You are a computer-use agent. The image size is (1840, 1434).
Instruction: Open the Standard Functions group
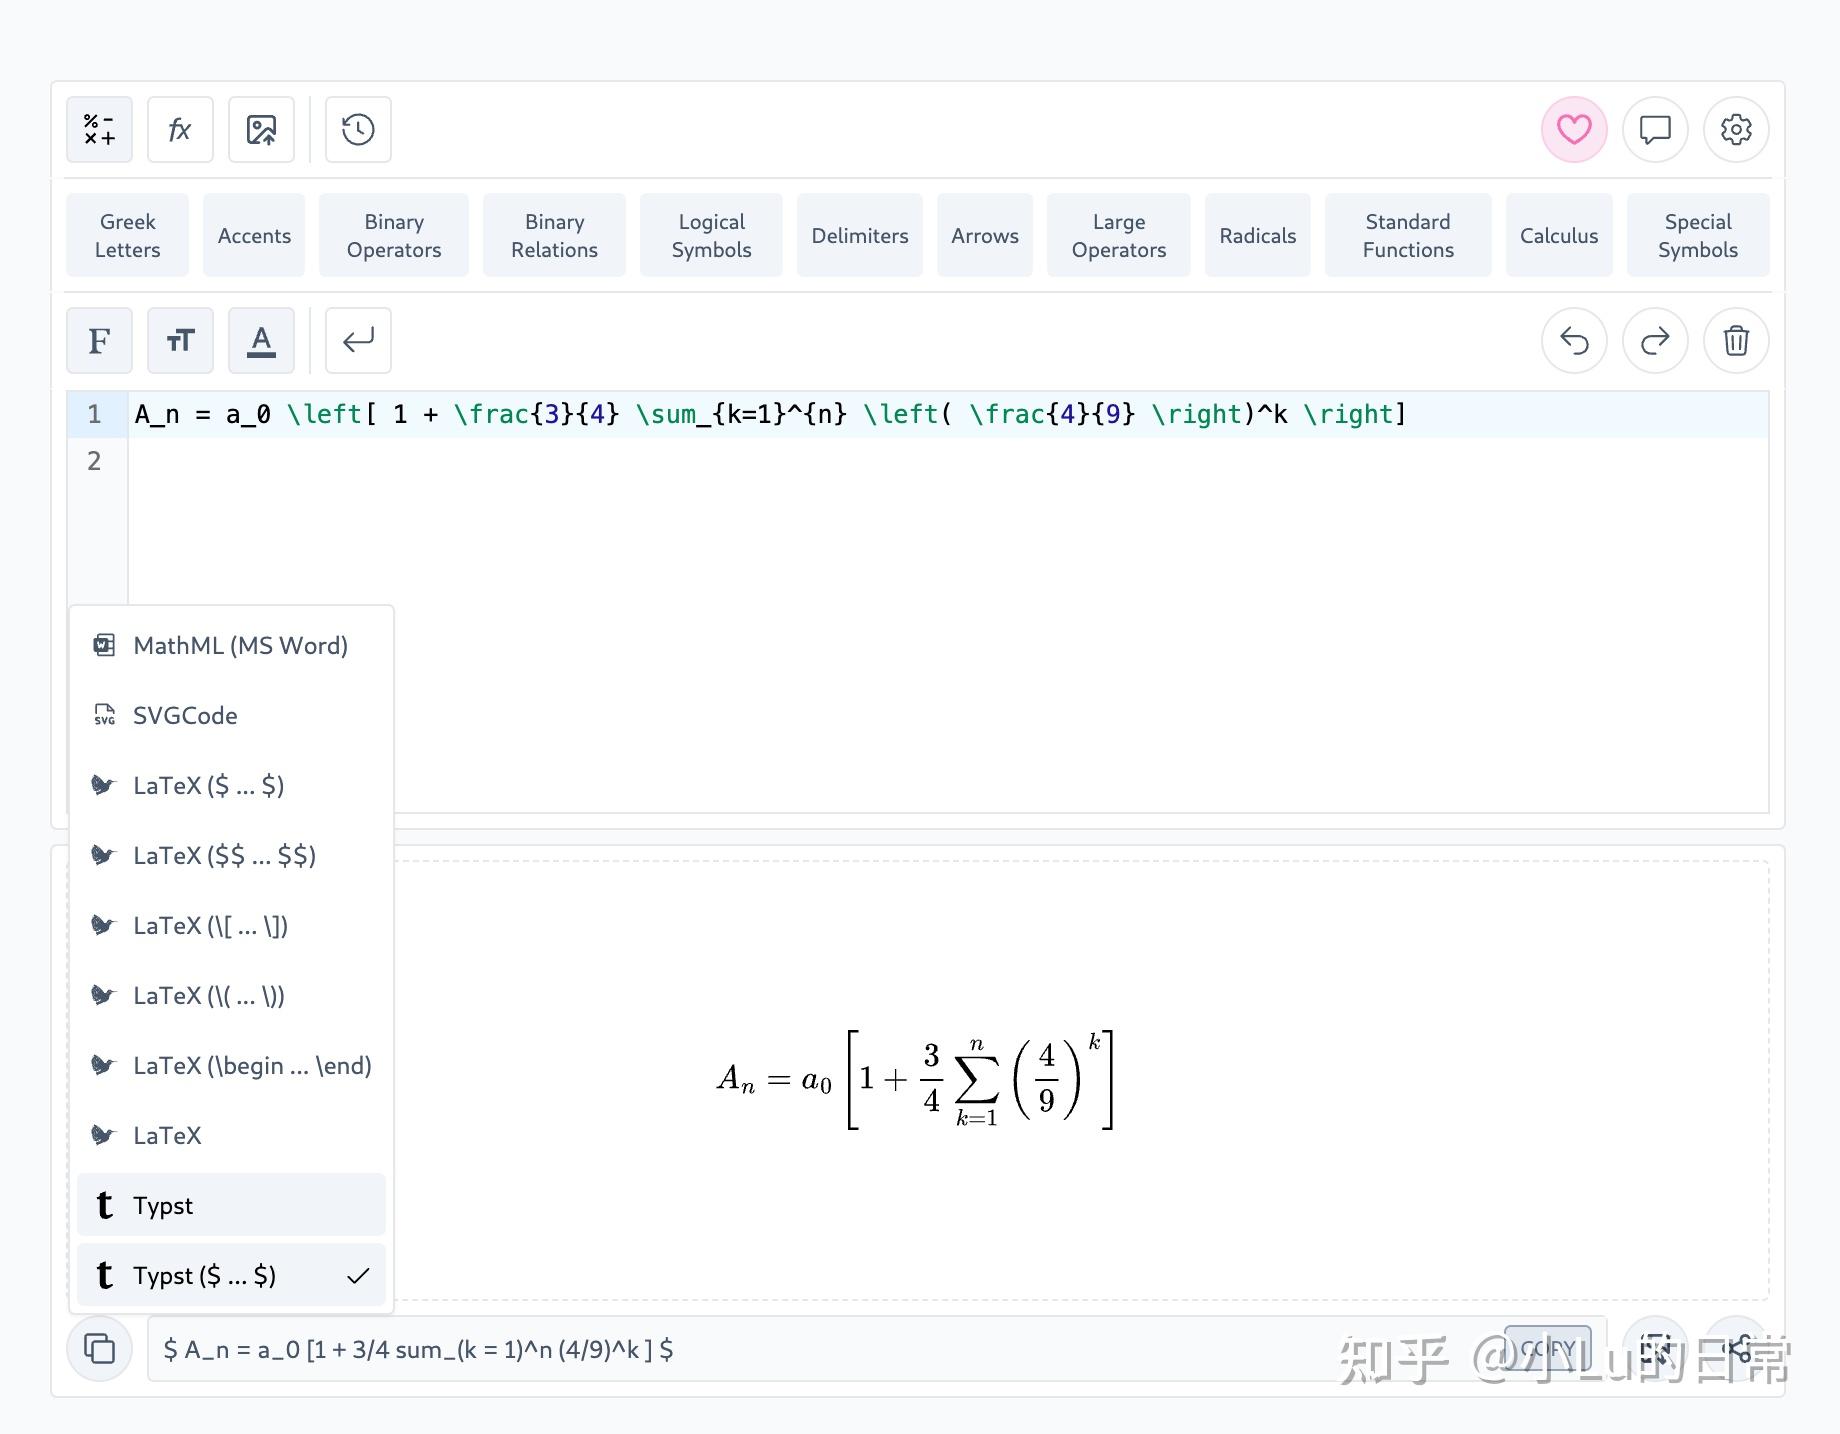tap(1408, 236)
